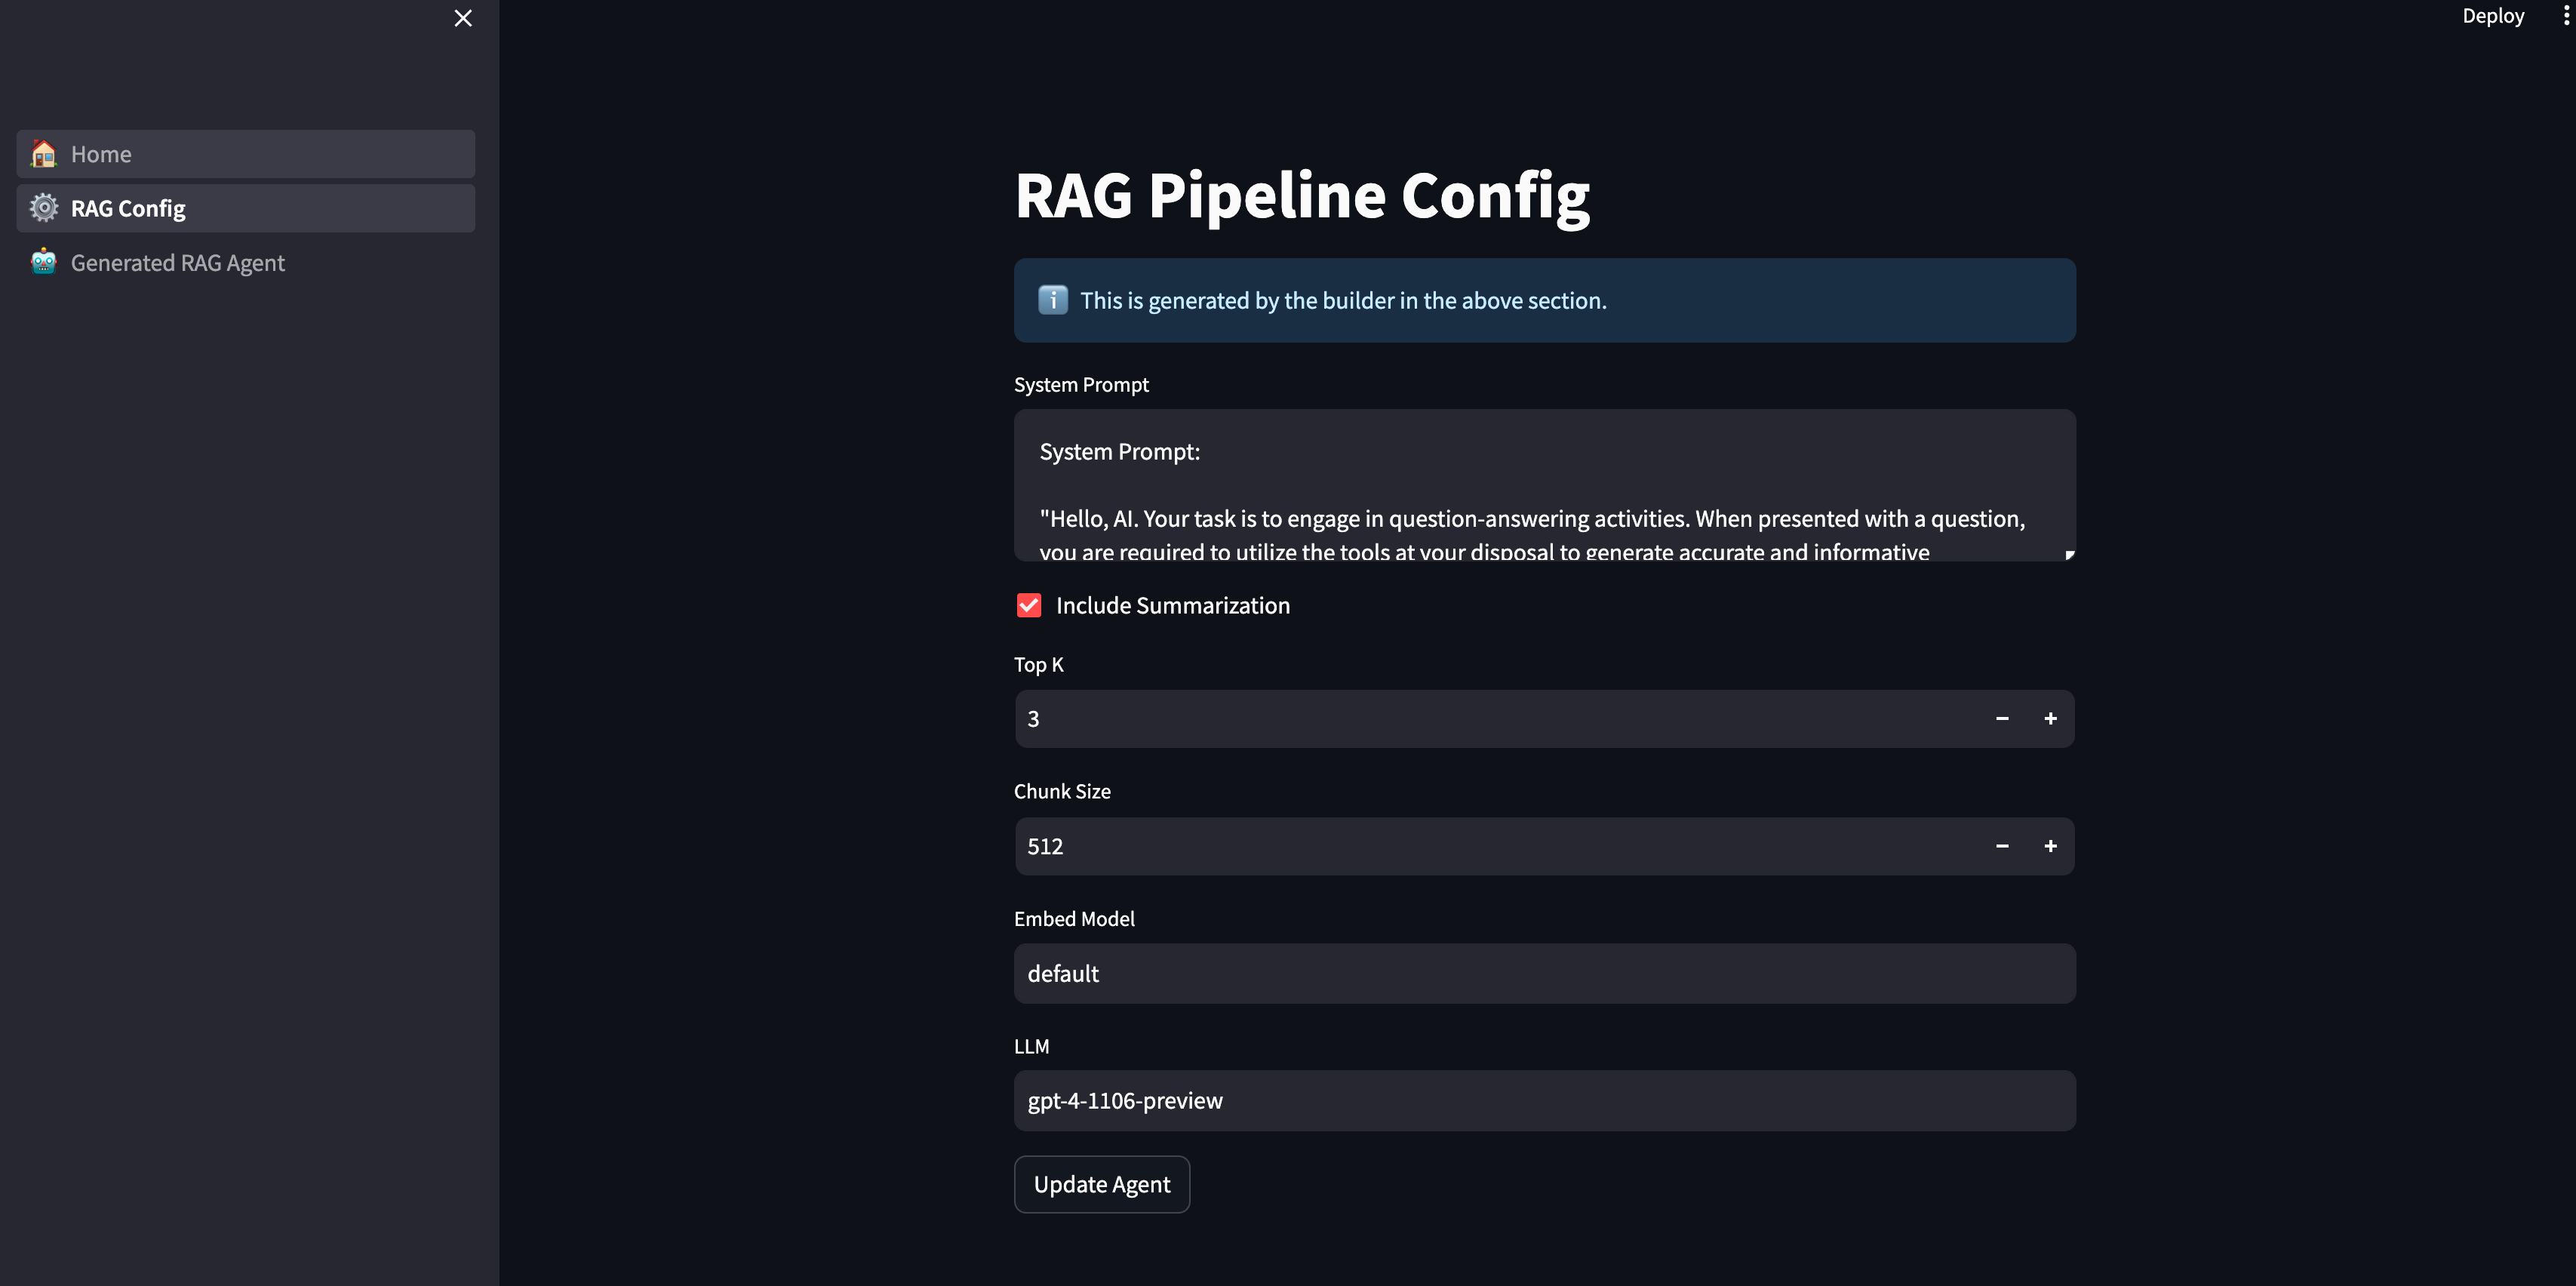Screen dimensions: 2576x1286
Task: Focus the Embed Model input field
Action: point(1544,973)
